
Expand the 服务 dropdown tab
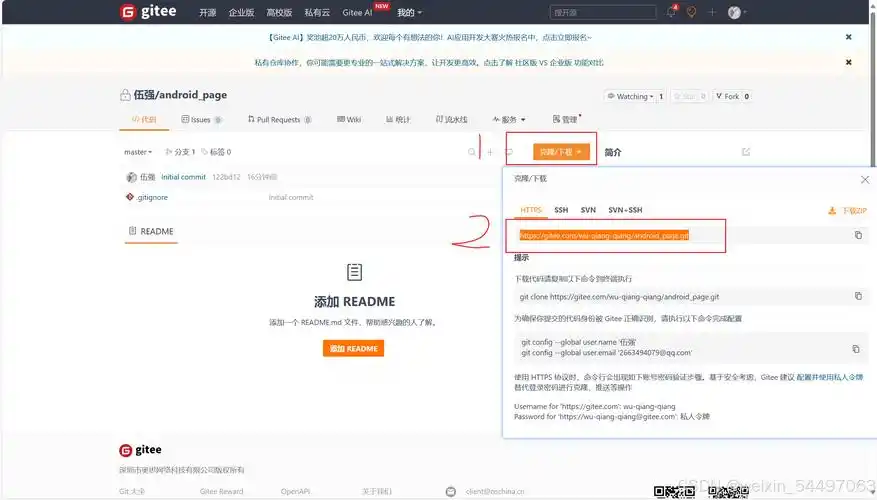(x=509, y=119)
